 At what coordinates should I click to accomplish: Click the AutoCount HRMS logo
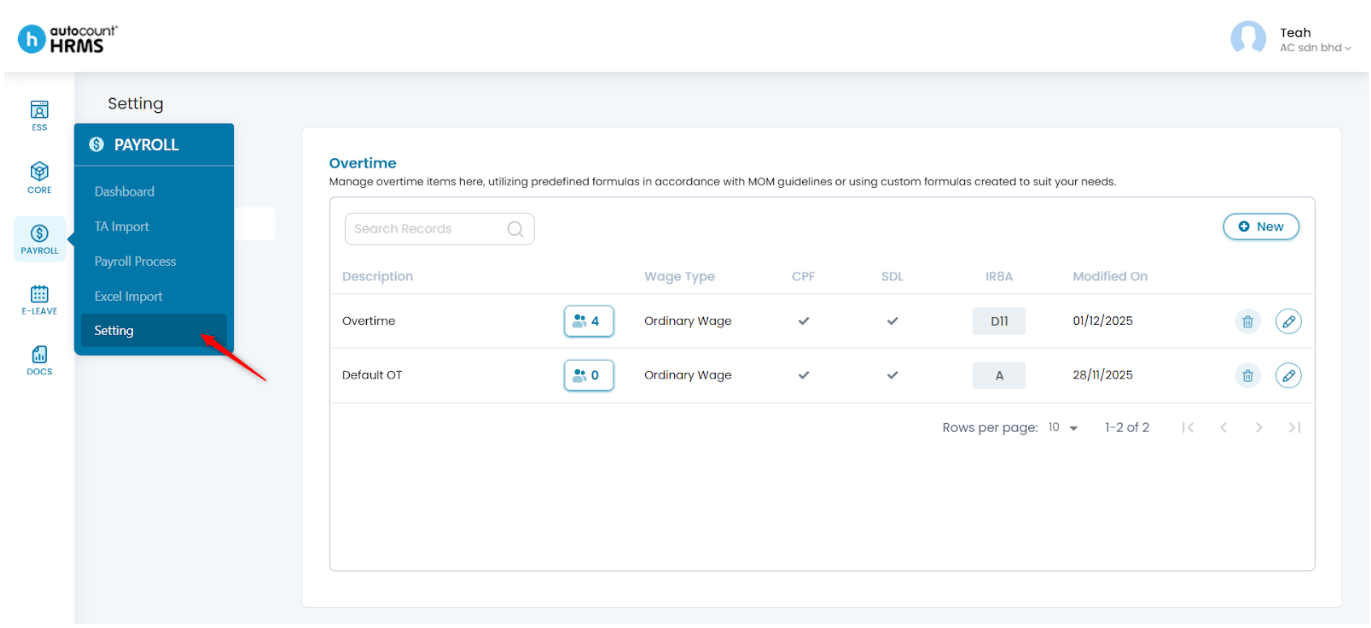pos(68,40)
